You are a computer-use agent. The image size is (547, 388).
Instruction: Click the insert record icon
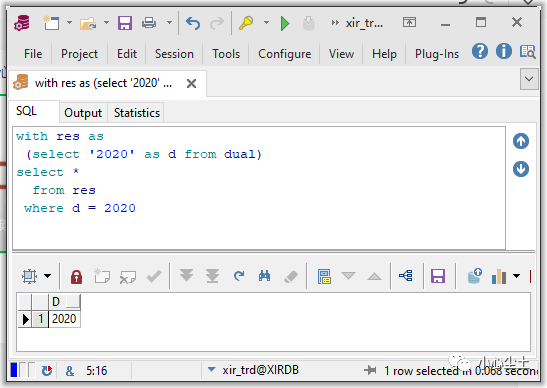click(102, 276)
